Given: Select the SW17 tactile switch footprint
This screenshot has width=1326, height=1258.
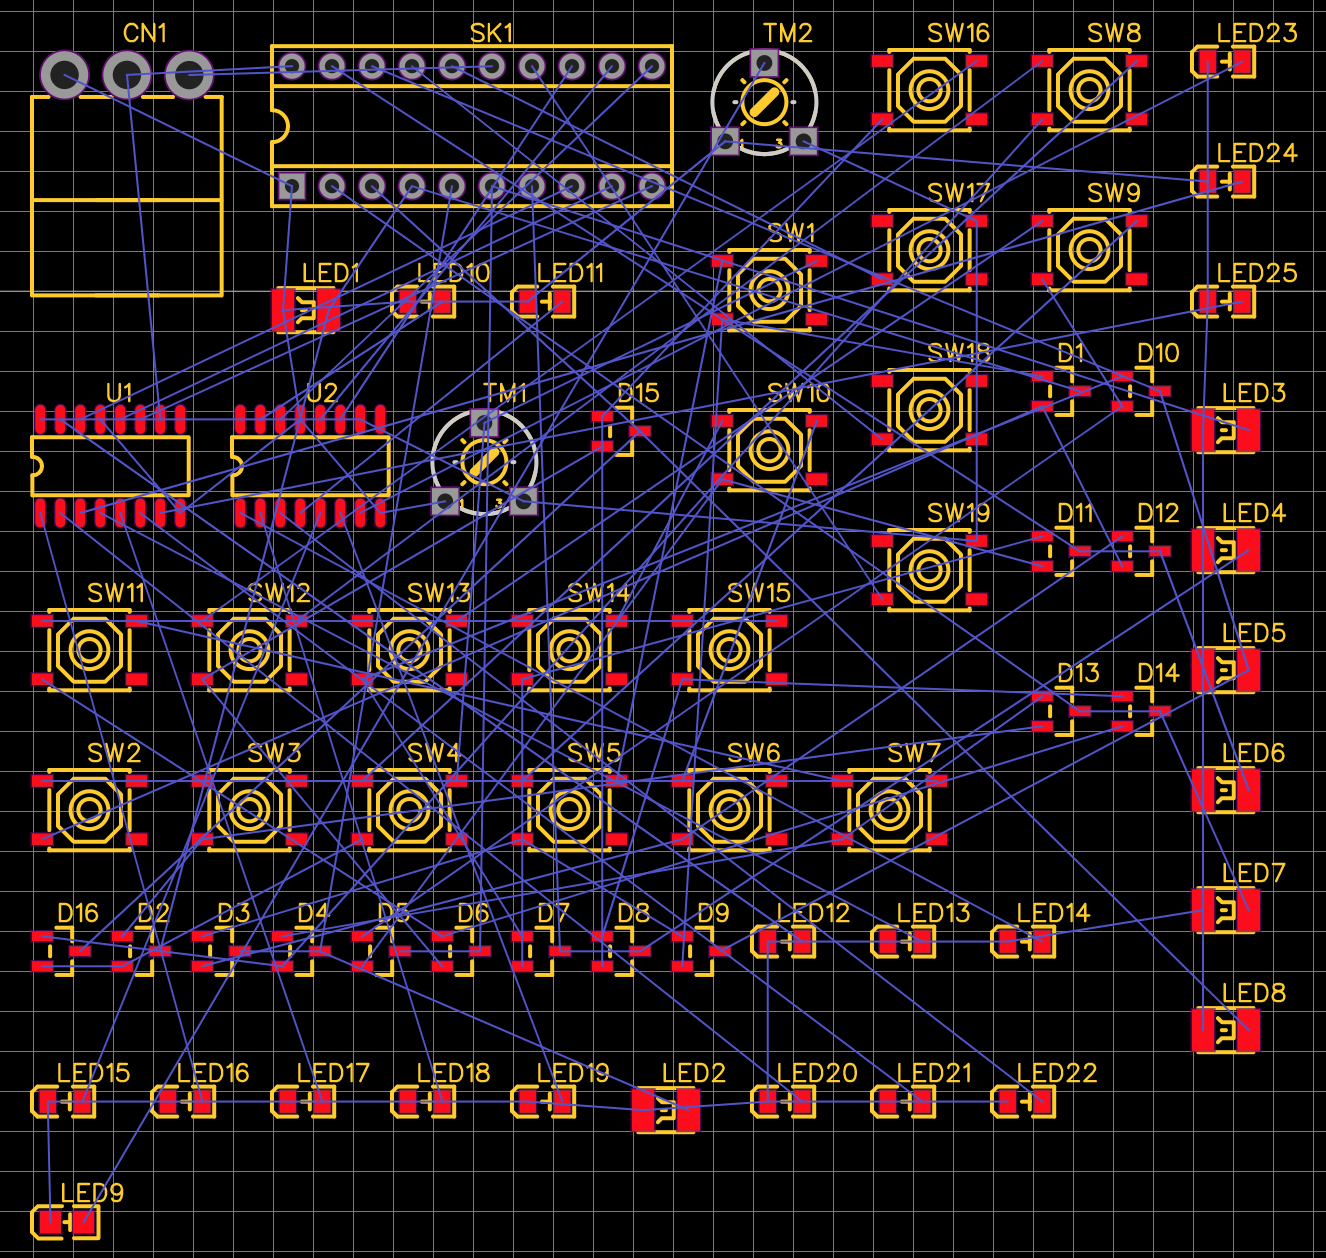Looking at the screenshot, I should coord(929,250).
